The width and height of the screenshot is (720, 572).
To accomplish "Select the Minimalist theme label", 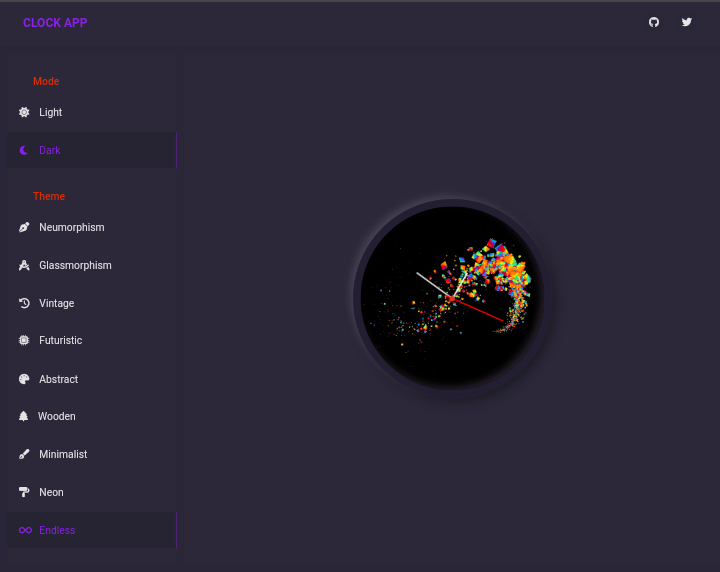I will point(63,454).
